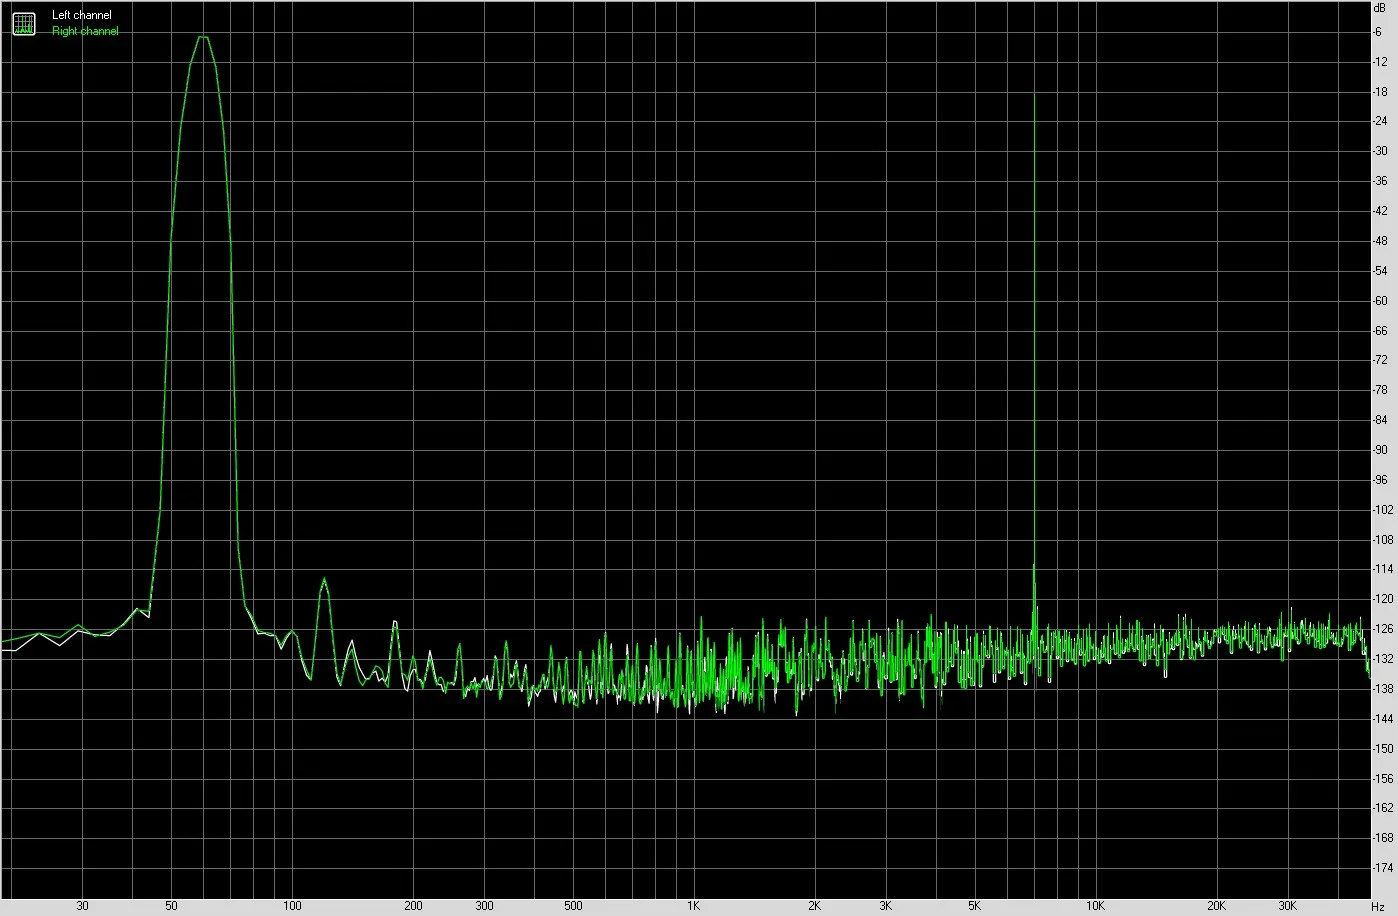Click the -120 dB scale label

[x=1383, y=599]
